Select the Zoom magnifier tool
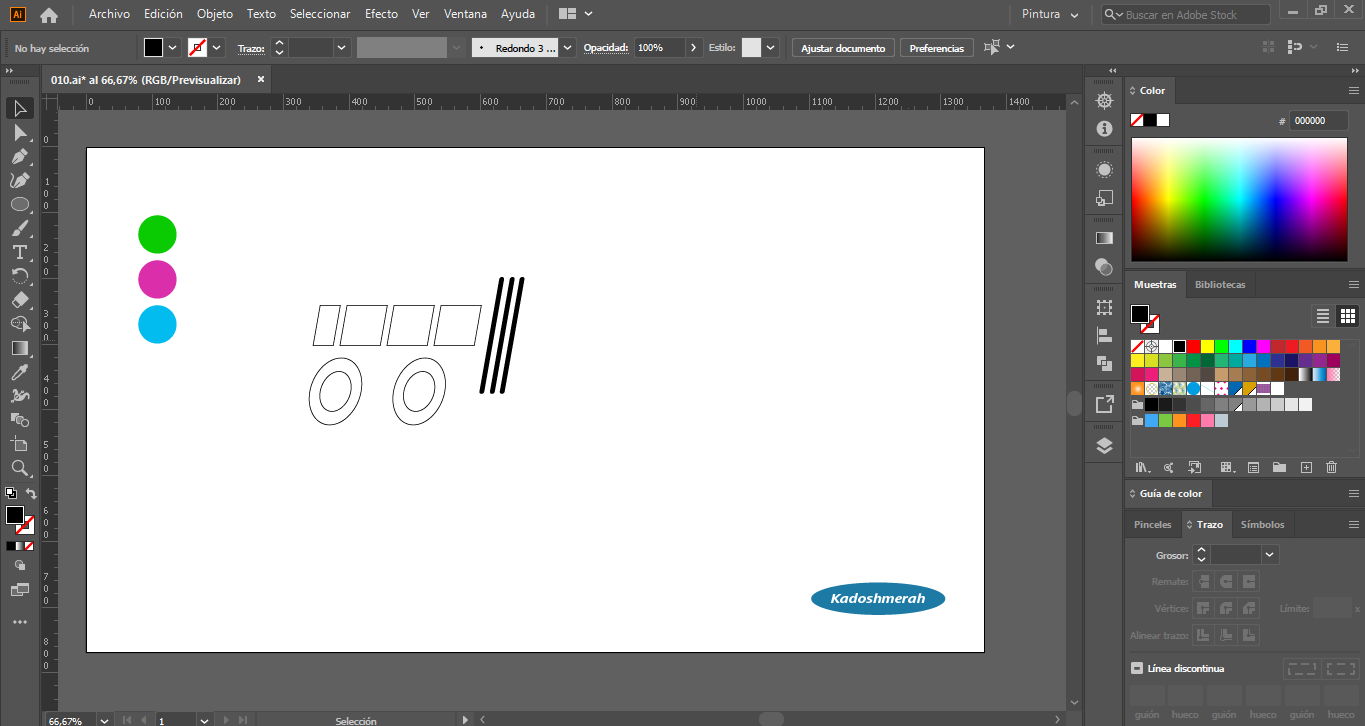 pyautogui.click(x=20, y=468)
